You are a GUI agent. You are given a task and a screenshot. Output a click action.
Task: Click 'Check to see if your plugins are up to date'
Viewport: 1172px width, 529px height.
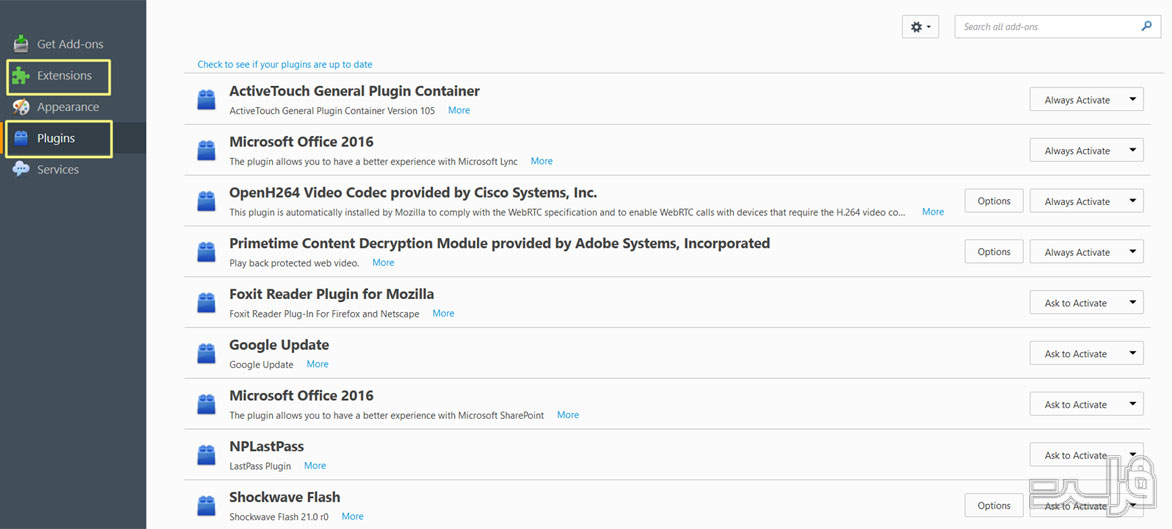tap(285, 64)
